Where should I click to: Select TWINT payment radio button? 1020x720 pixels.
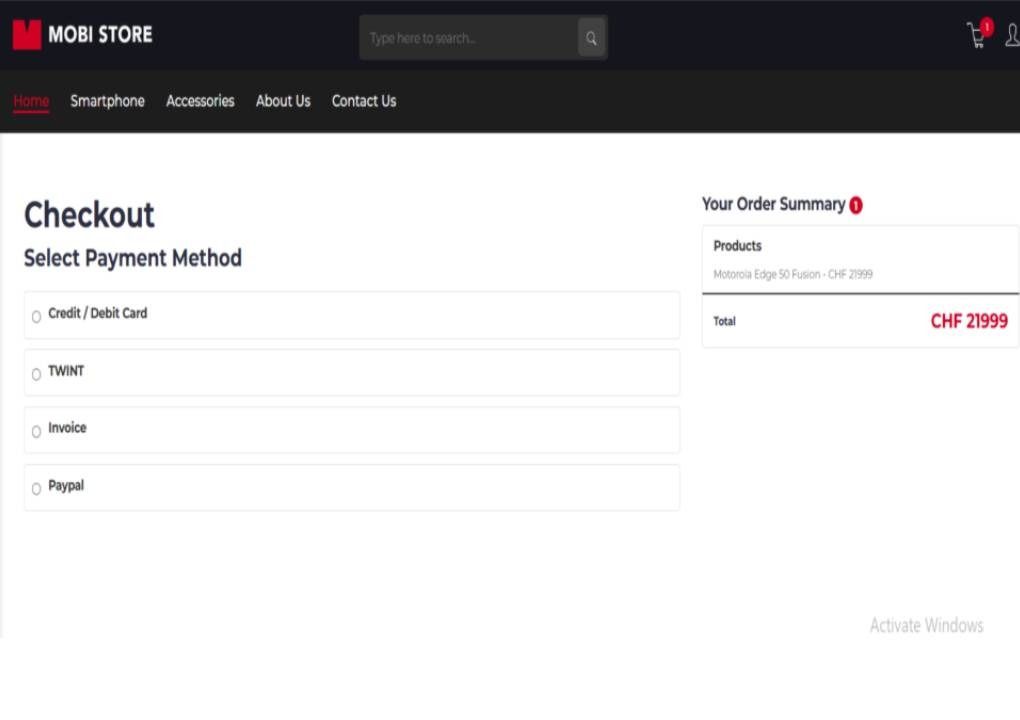[x=36, y=374]
